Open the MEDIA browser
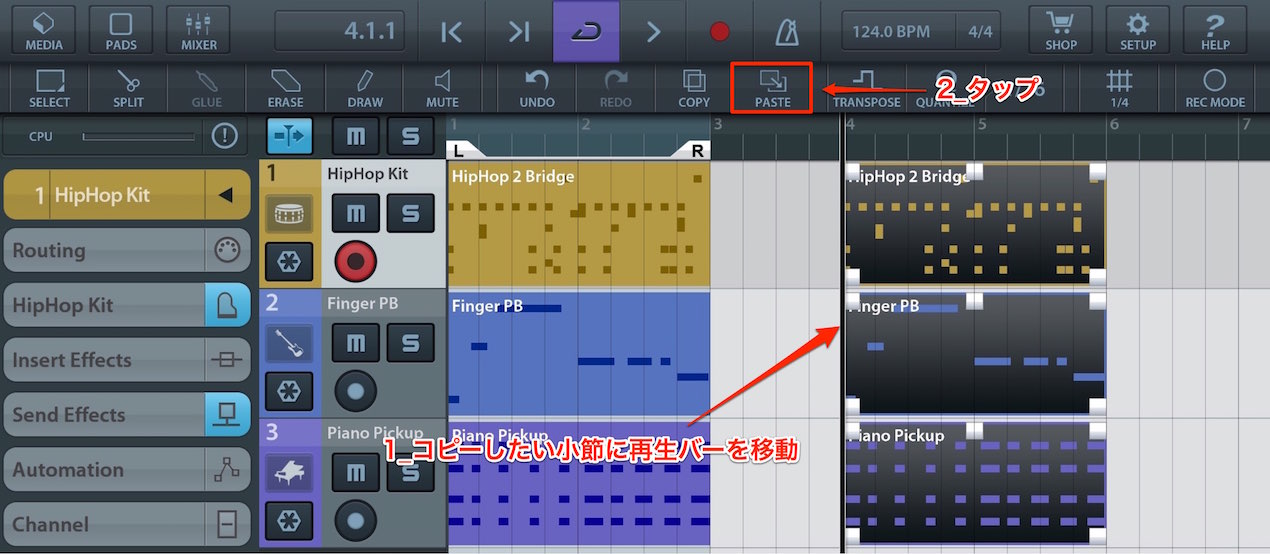The image size is (1270, 554). click(43, 30)
